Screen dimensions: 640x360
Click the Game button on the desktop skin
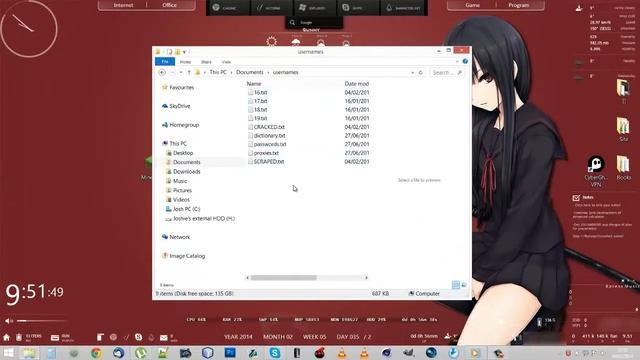coord(472,5)
